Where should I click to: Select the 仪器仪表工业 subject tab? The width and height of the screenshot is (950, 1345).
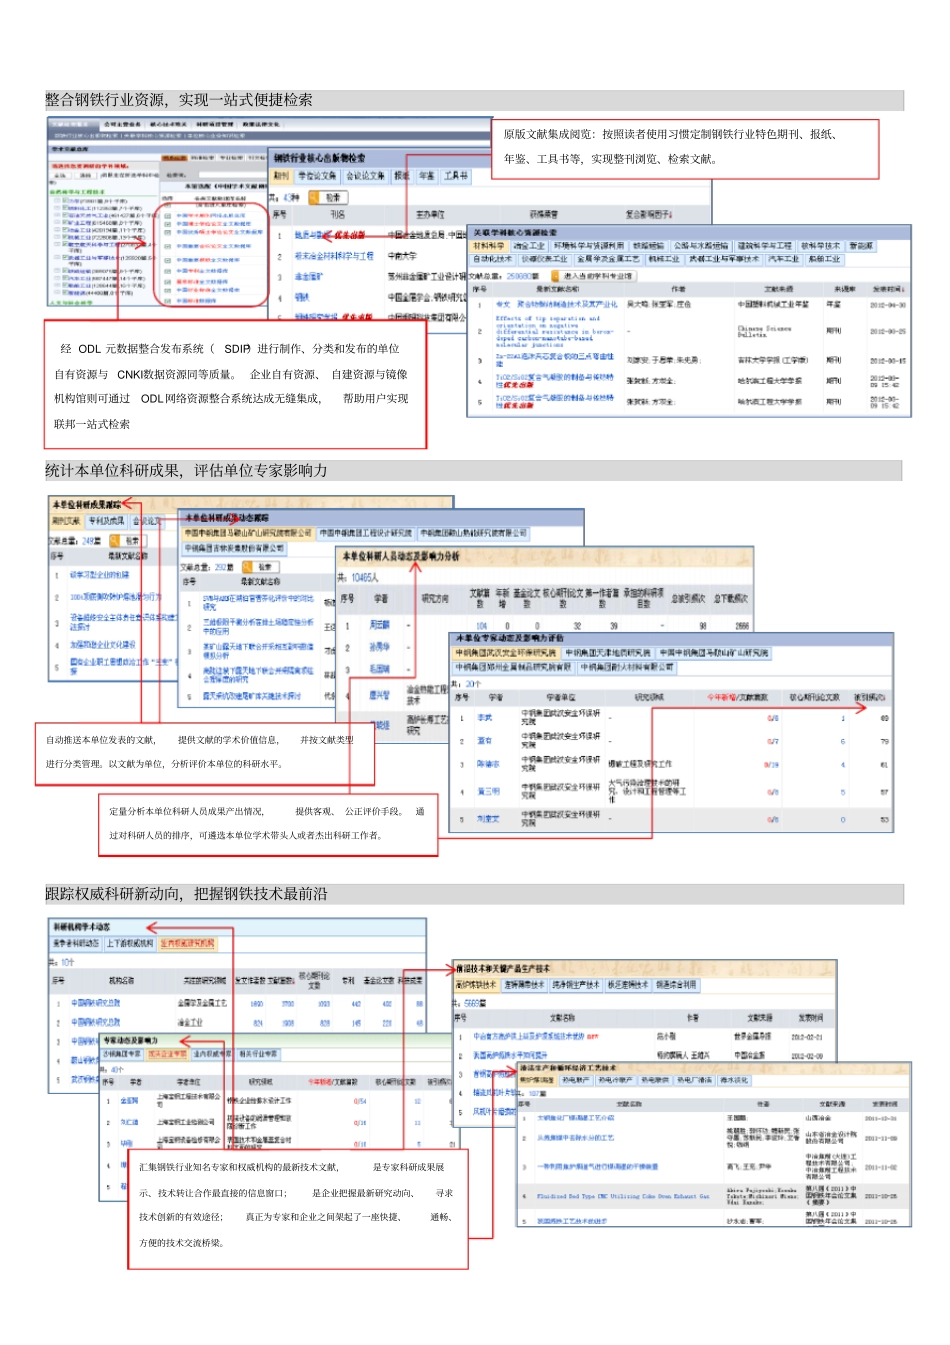click(543, 258)
